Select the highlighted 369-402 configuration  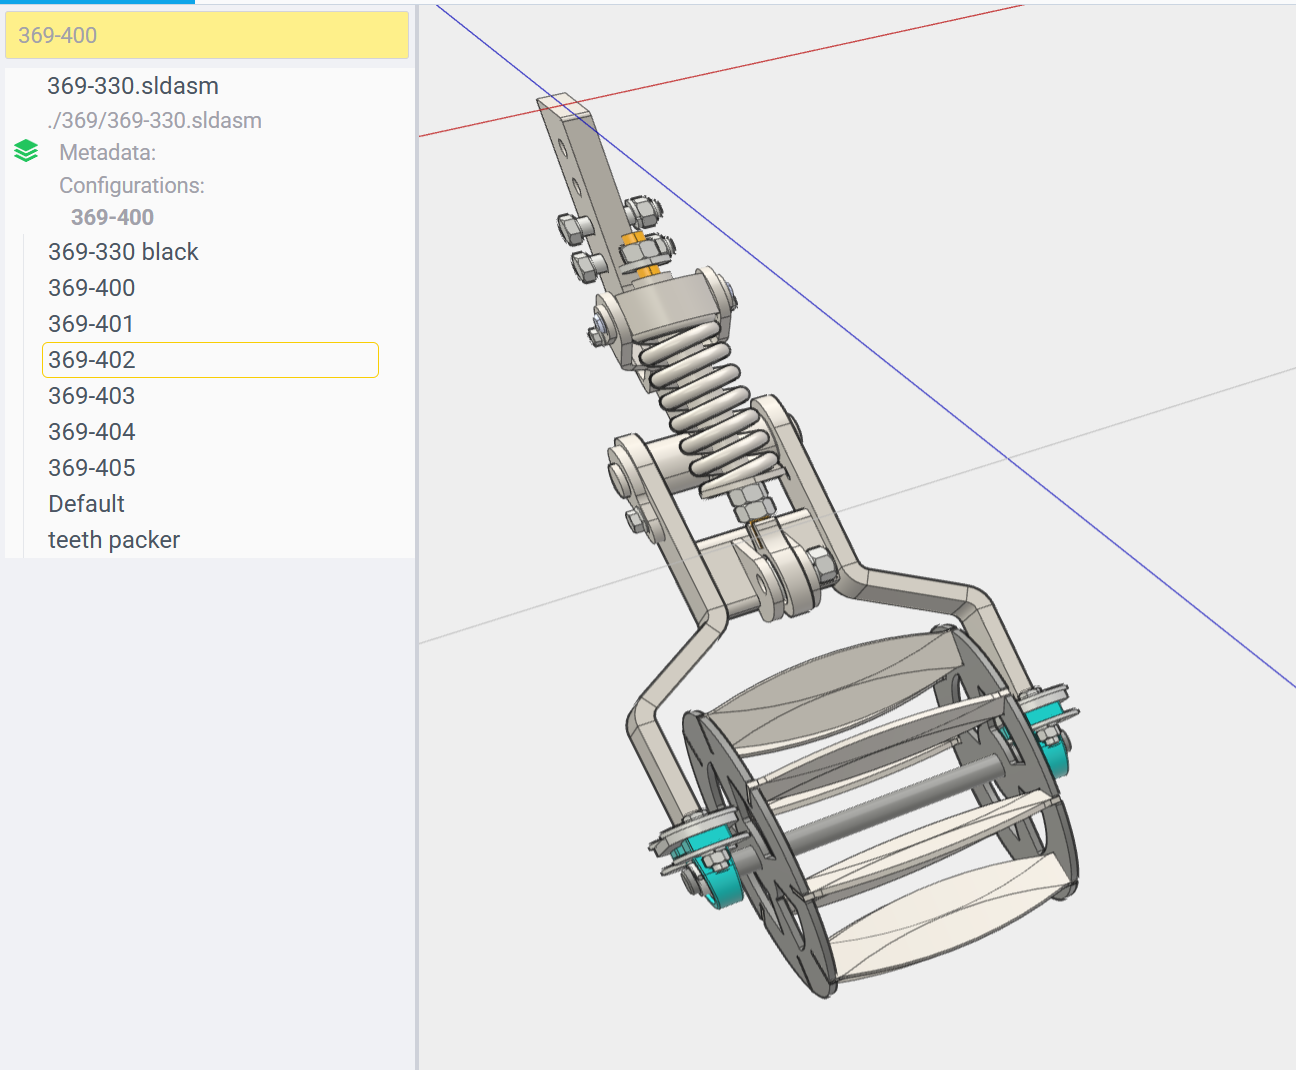(92, 360)
